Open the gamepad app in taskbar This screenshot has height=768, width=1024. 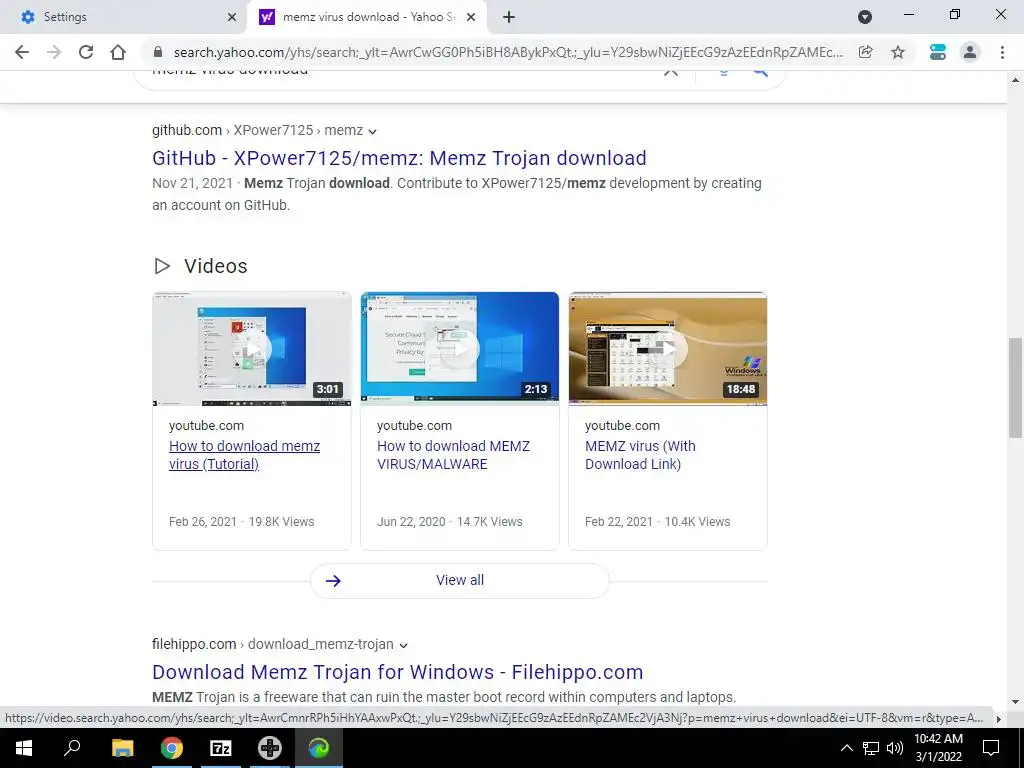(269, 748)
